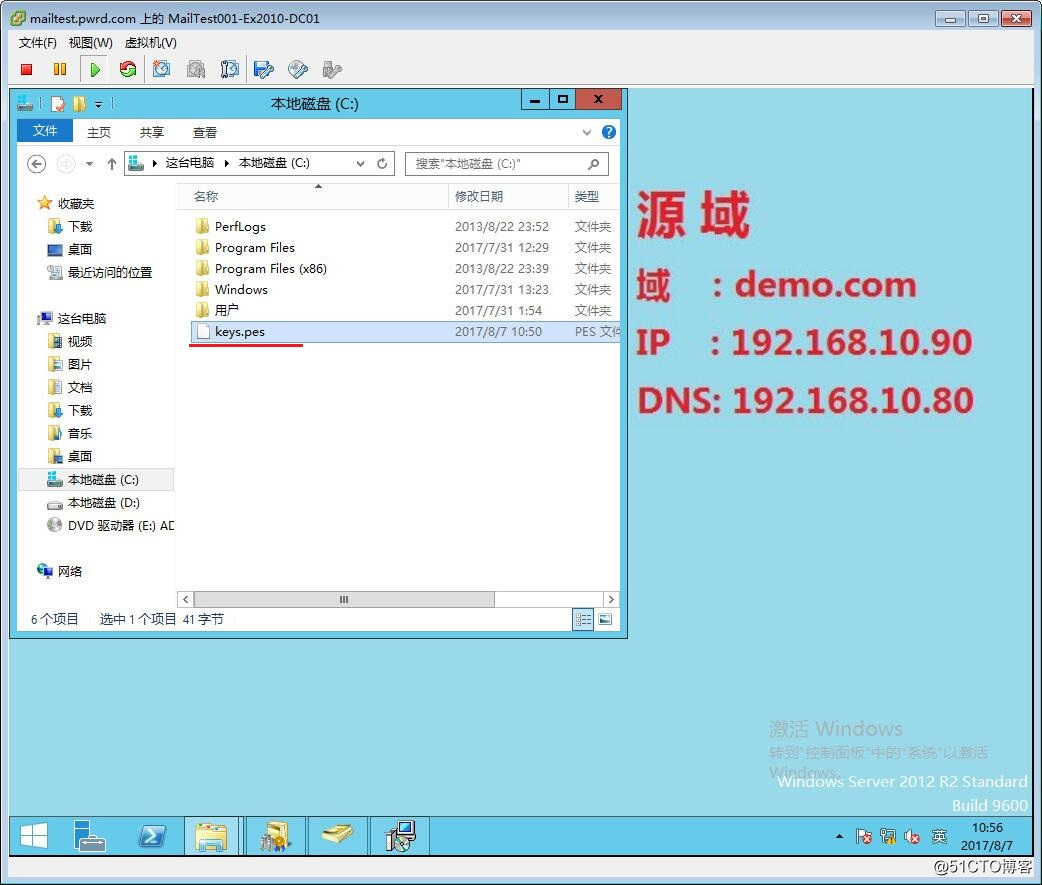1042x885 pixels.
Task: Click the Take Snapshot icon
Action: (x=161, y=69)
